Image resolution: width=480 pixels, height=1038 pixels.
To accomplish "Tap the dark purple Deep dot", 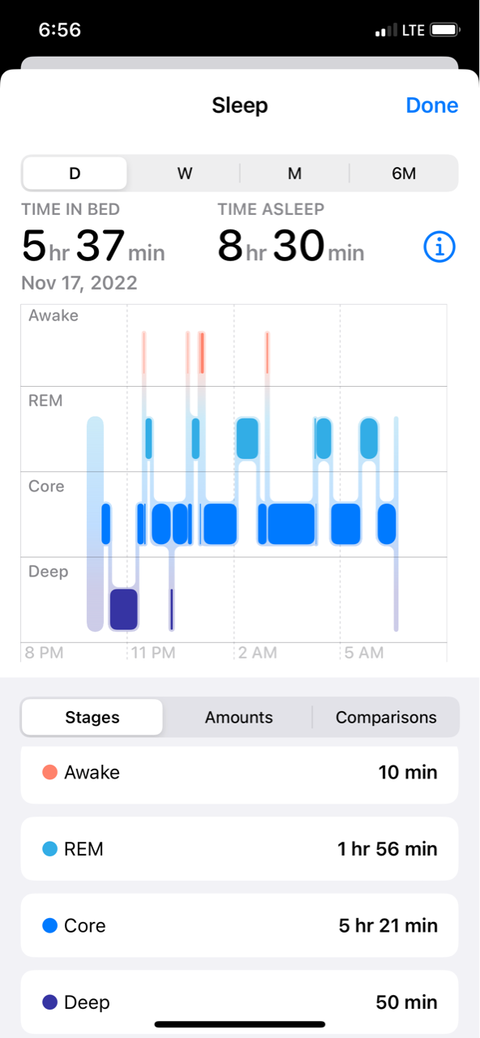I will click(50, 1002).
